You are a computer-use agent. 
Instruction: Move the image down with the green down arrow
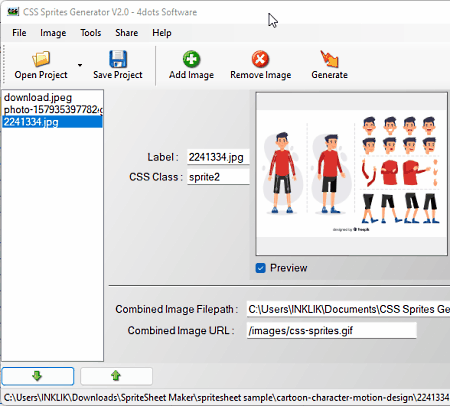pos(38,376)
